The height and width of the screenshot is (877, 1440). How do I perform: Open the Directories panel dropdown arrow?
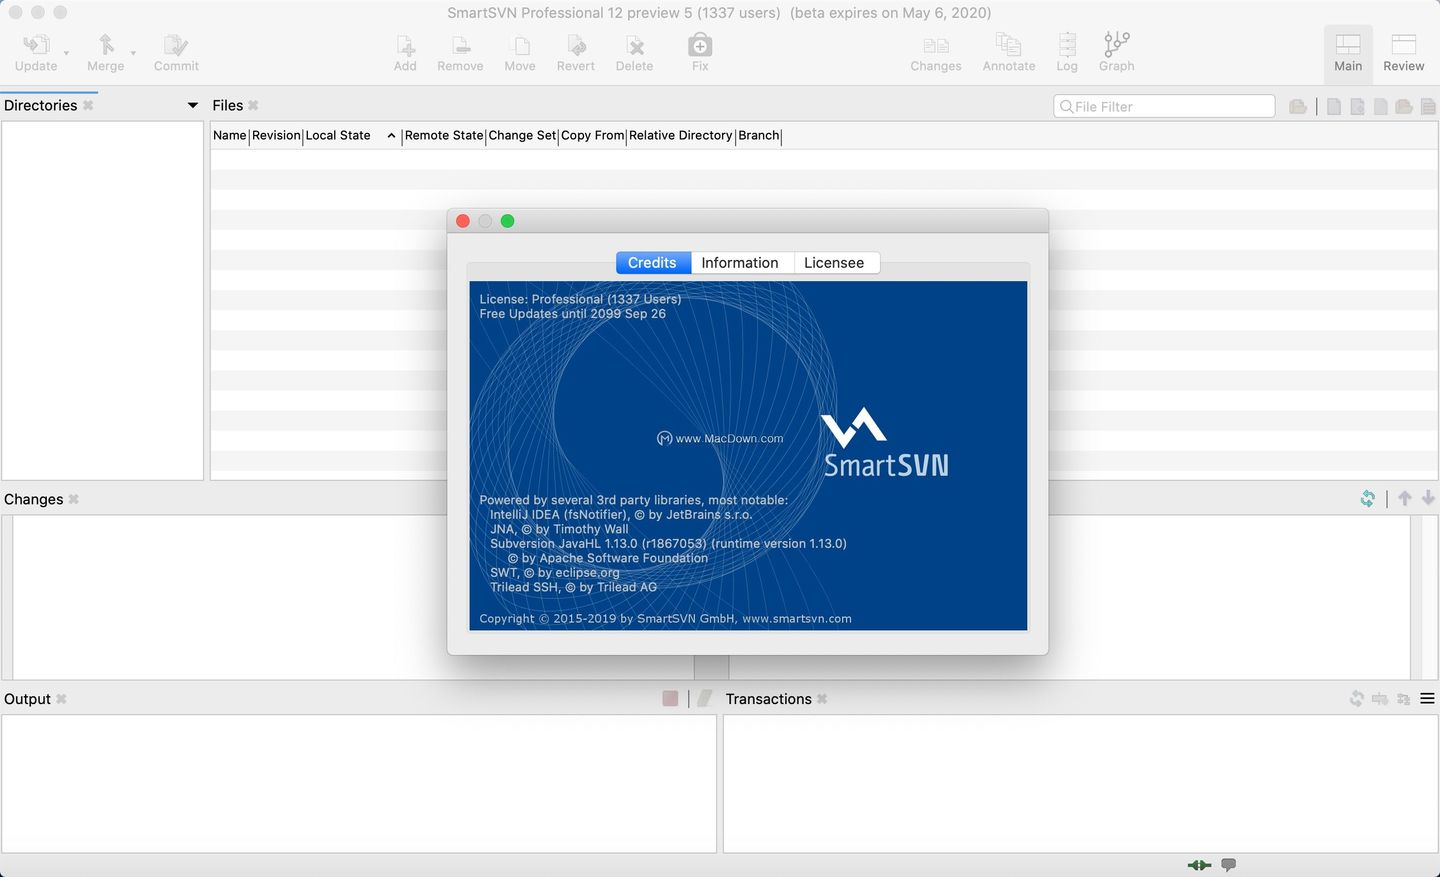tap(193, 105)
